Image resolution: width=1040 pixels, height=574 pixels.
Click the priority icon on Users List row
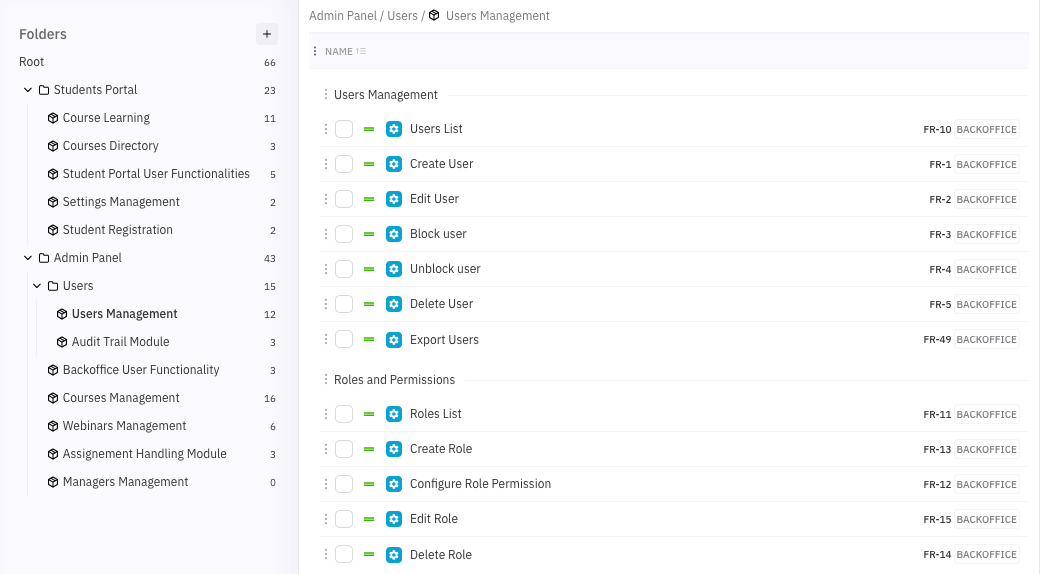tap(369, 129)
